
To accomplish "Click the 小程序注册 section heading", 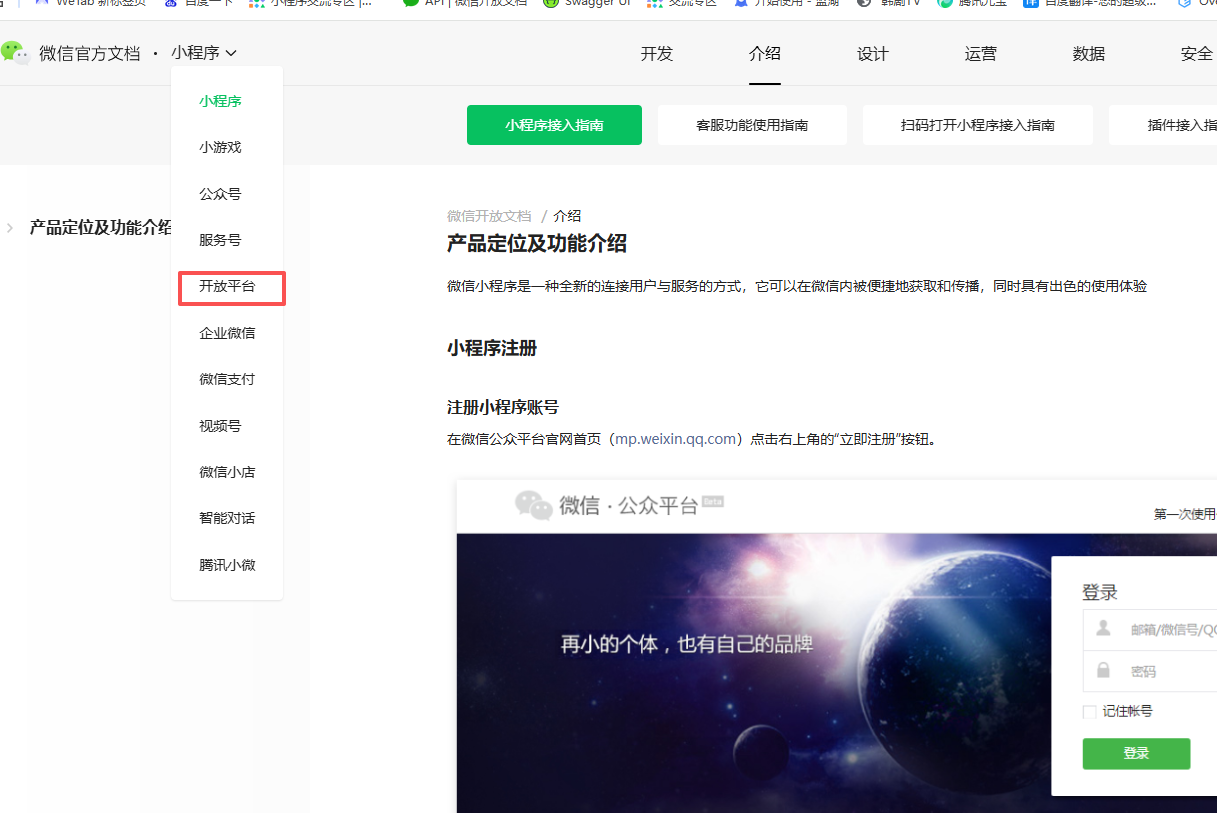I will click(492, 348).
